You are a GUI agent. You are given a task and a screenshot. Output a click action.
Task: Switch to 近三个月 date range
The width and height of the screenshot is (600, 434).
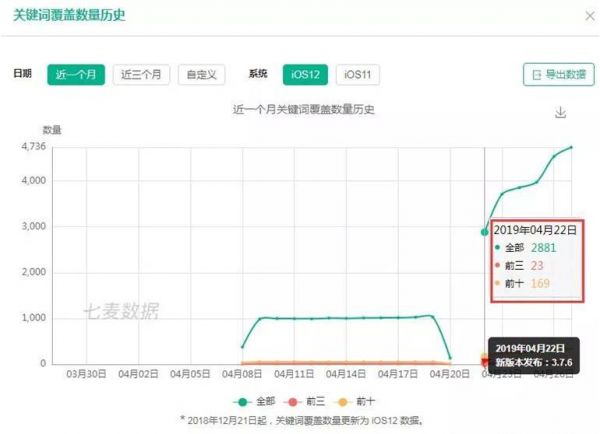coord(141,74)
